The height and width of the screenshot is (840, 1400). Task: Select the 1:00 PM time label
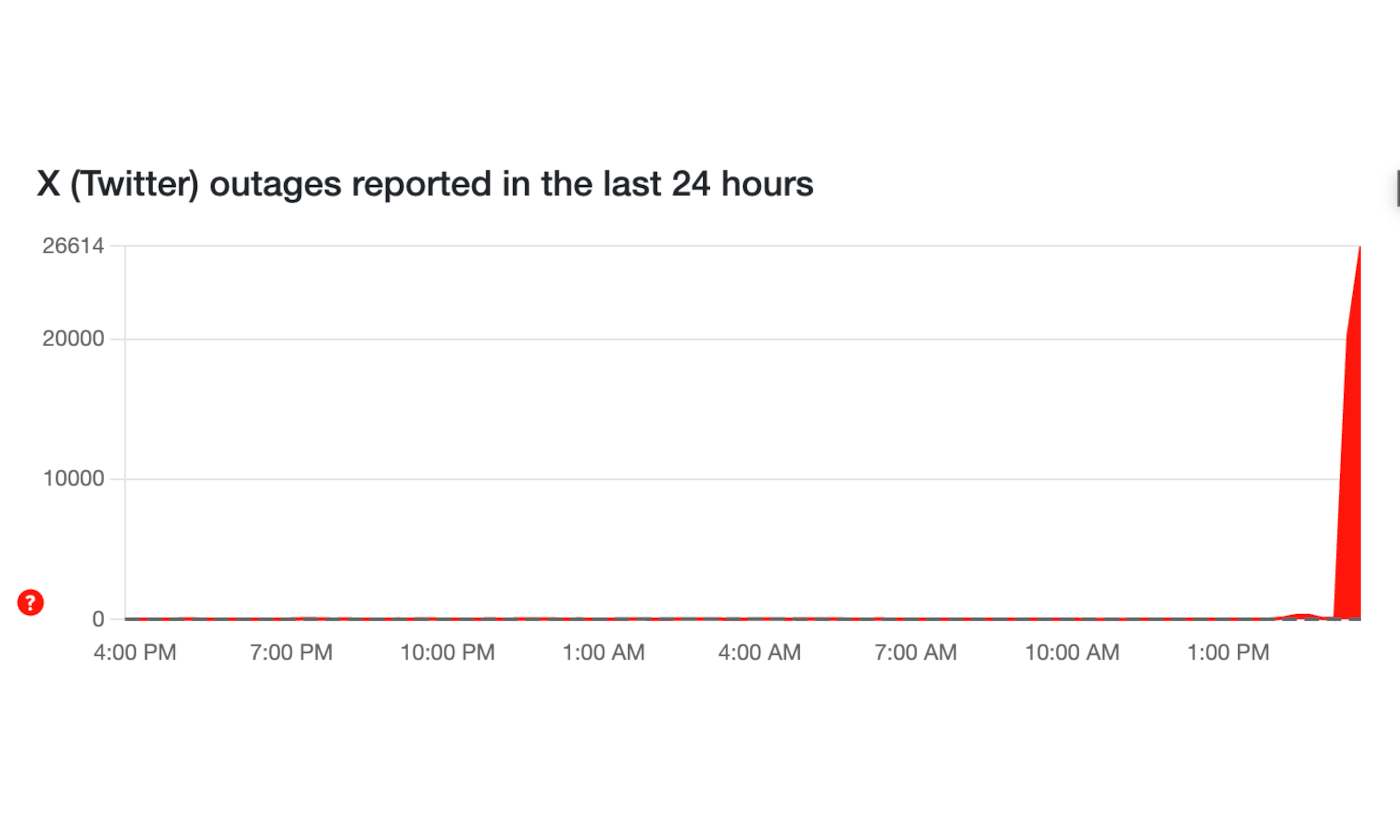[1227, 653]
